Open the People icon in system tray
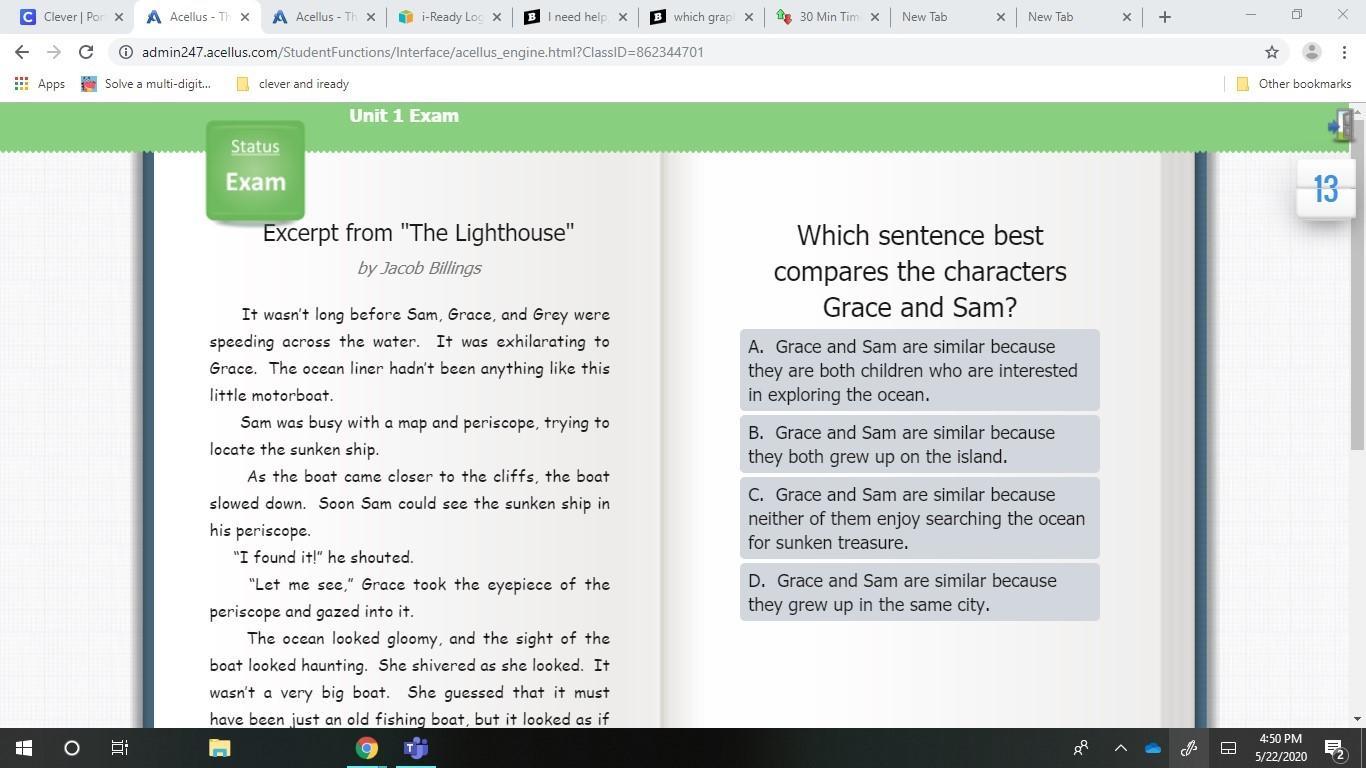This screenshot has width=1366, height=768. (x=1081, y=748)
